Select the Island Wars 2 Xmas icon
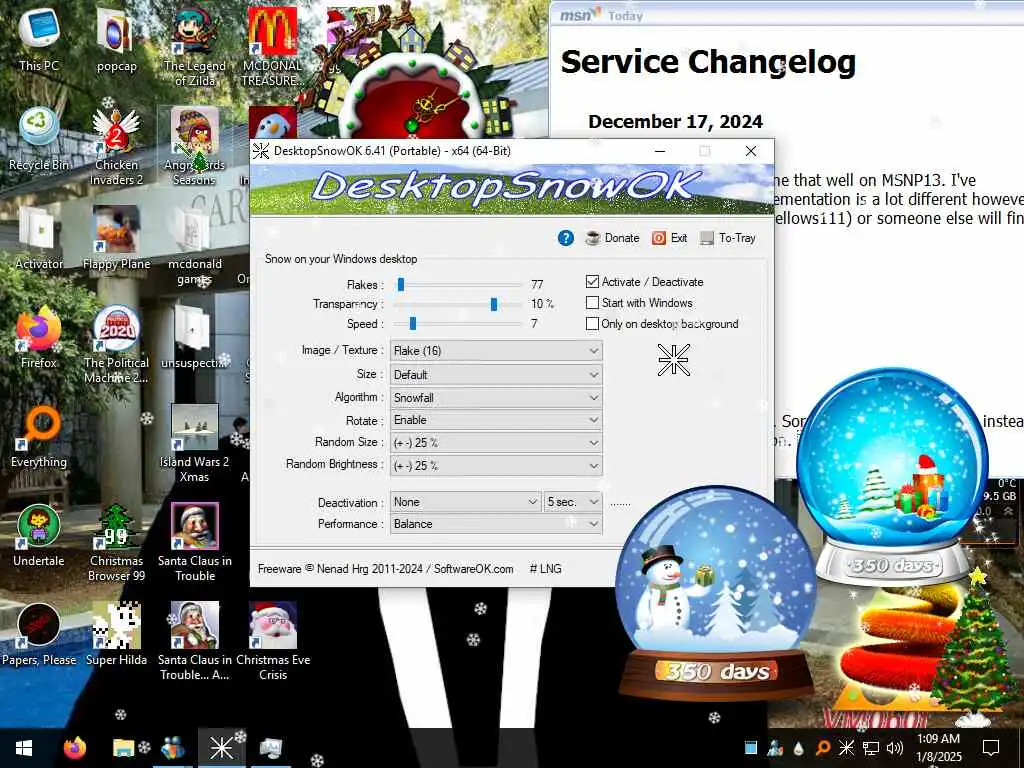 click(195, 443)
